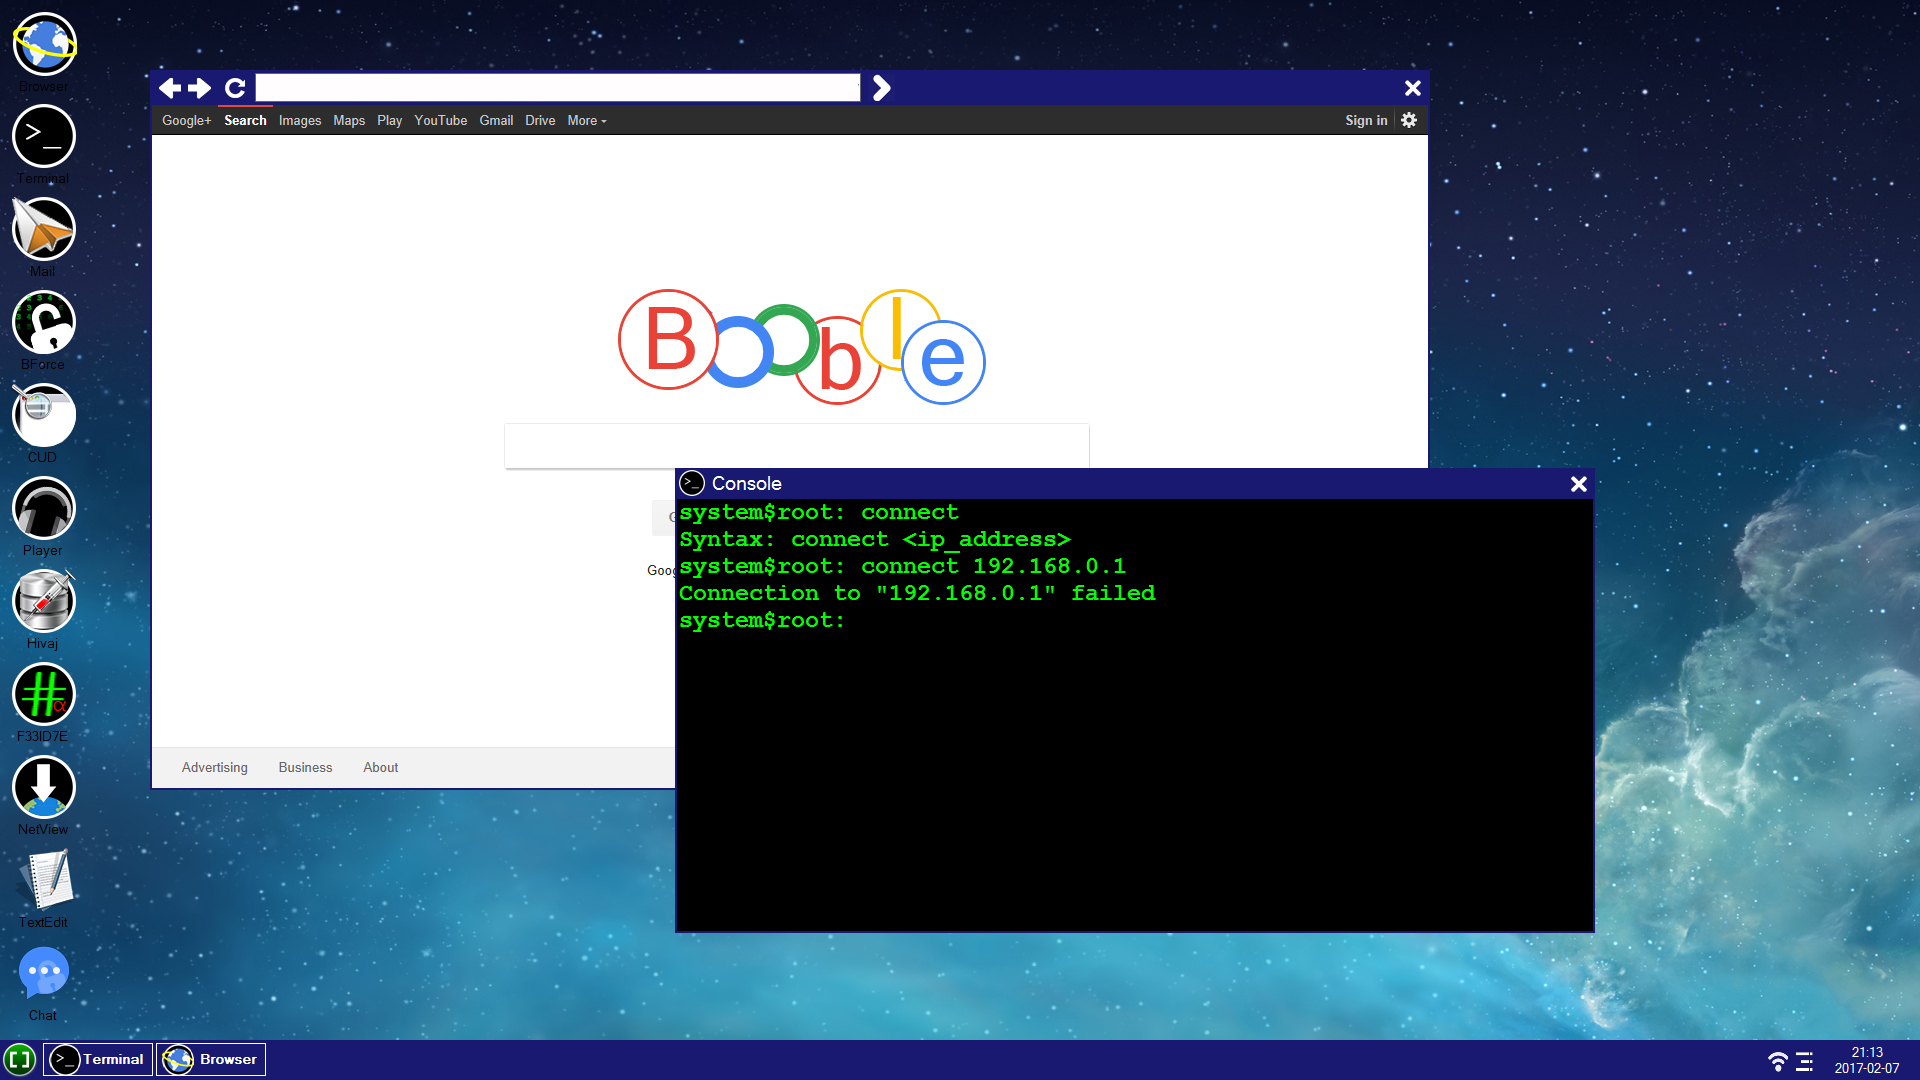Click the console command input area
The height and width of the screenshot is (1080, 1920).
[x=869, y=618]
